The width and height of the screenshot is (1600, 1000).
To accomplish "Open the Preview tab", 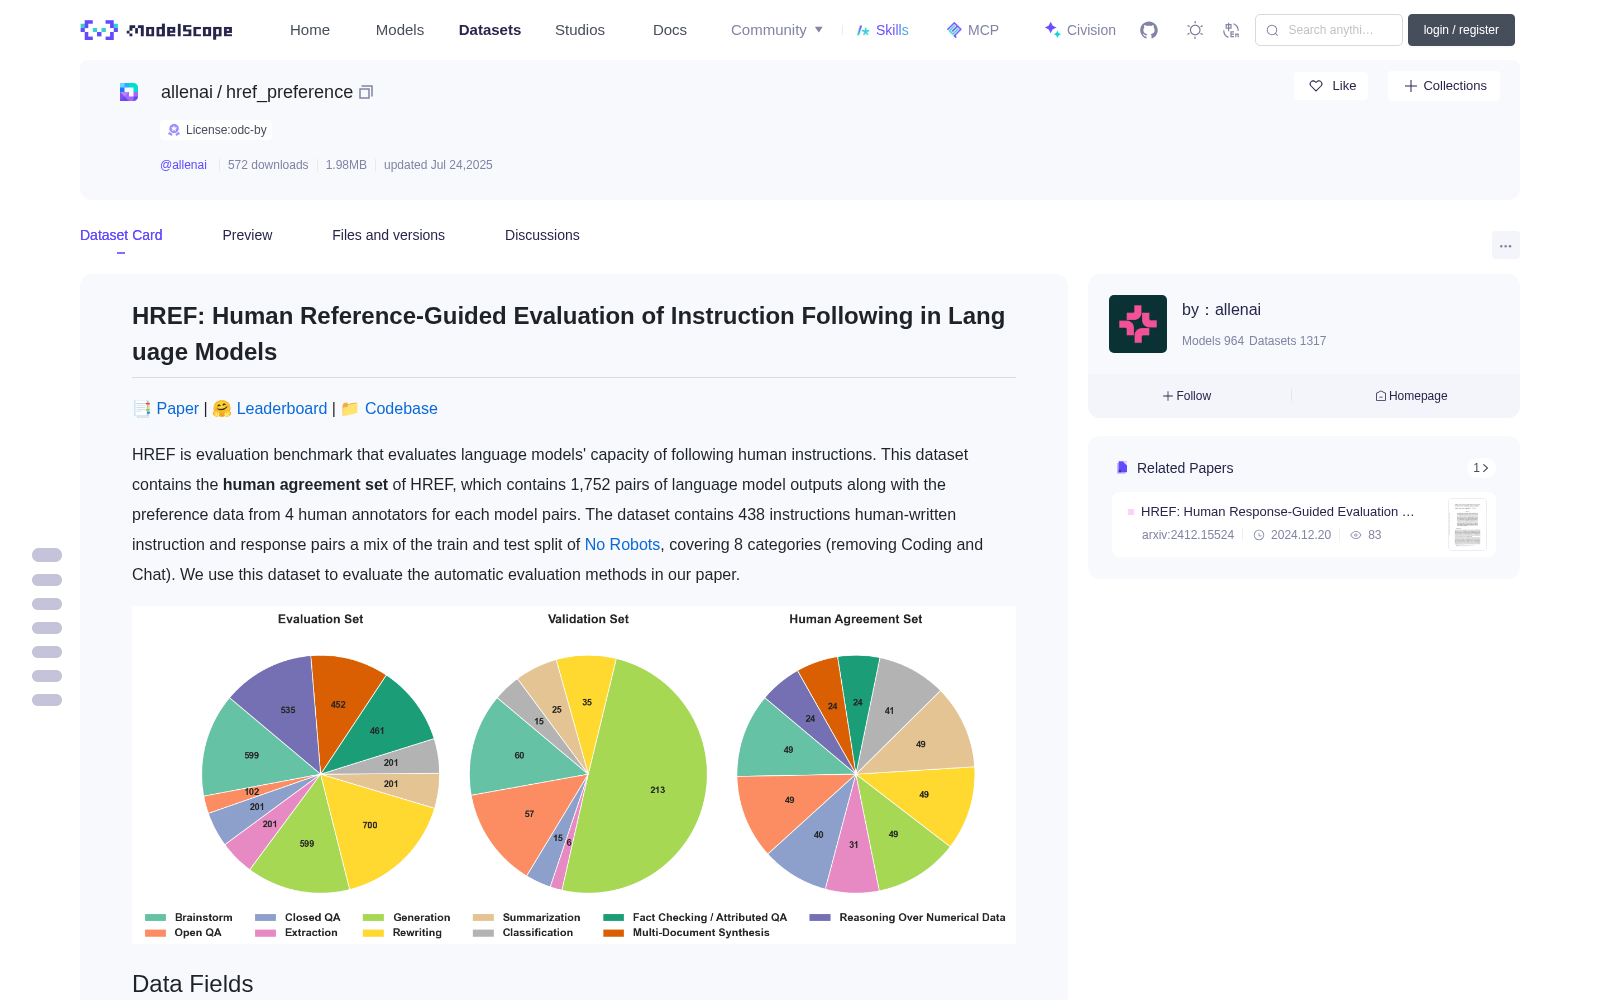I will pos(247,235).
